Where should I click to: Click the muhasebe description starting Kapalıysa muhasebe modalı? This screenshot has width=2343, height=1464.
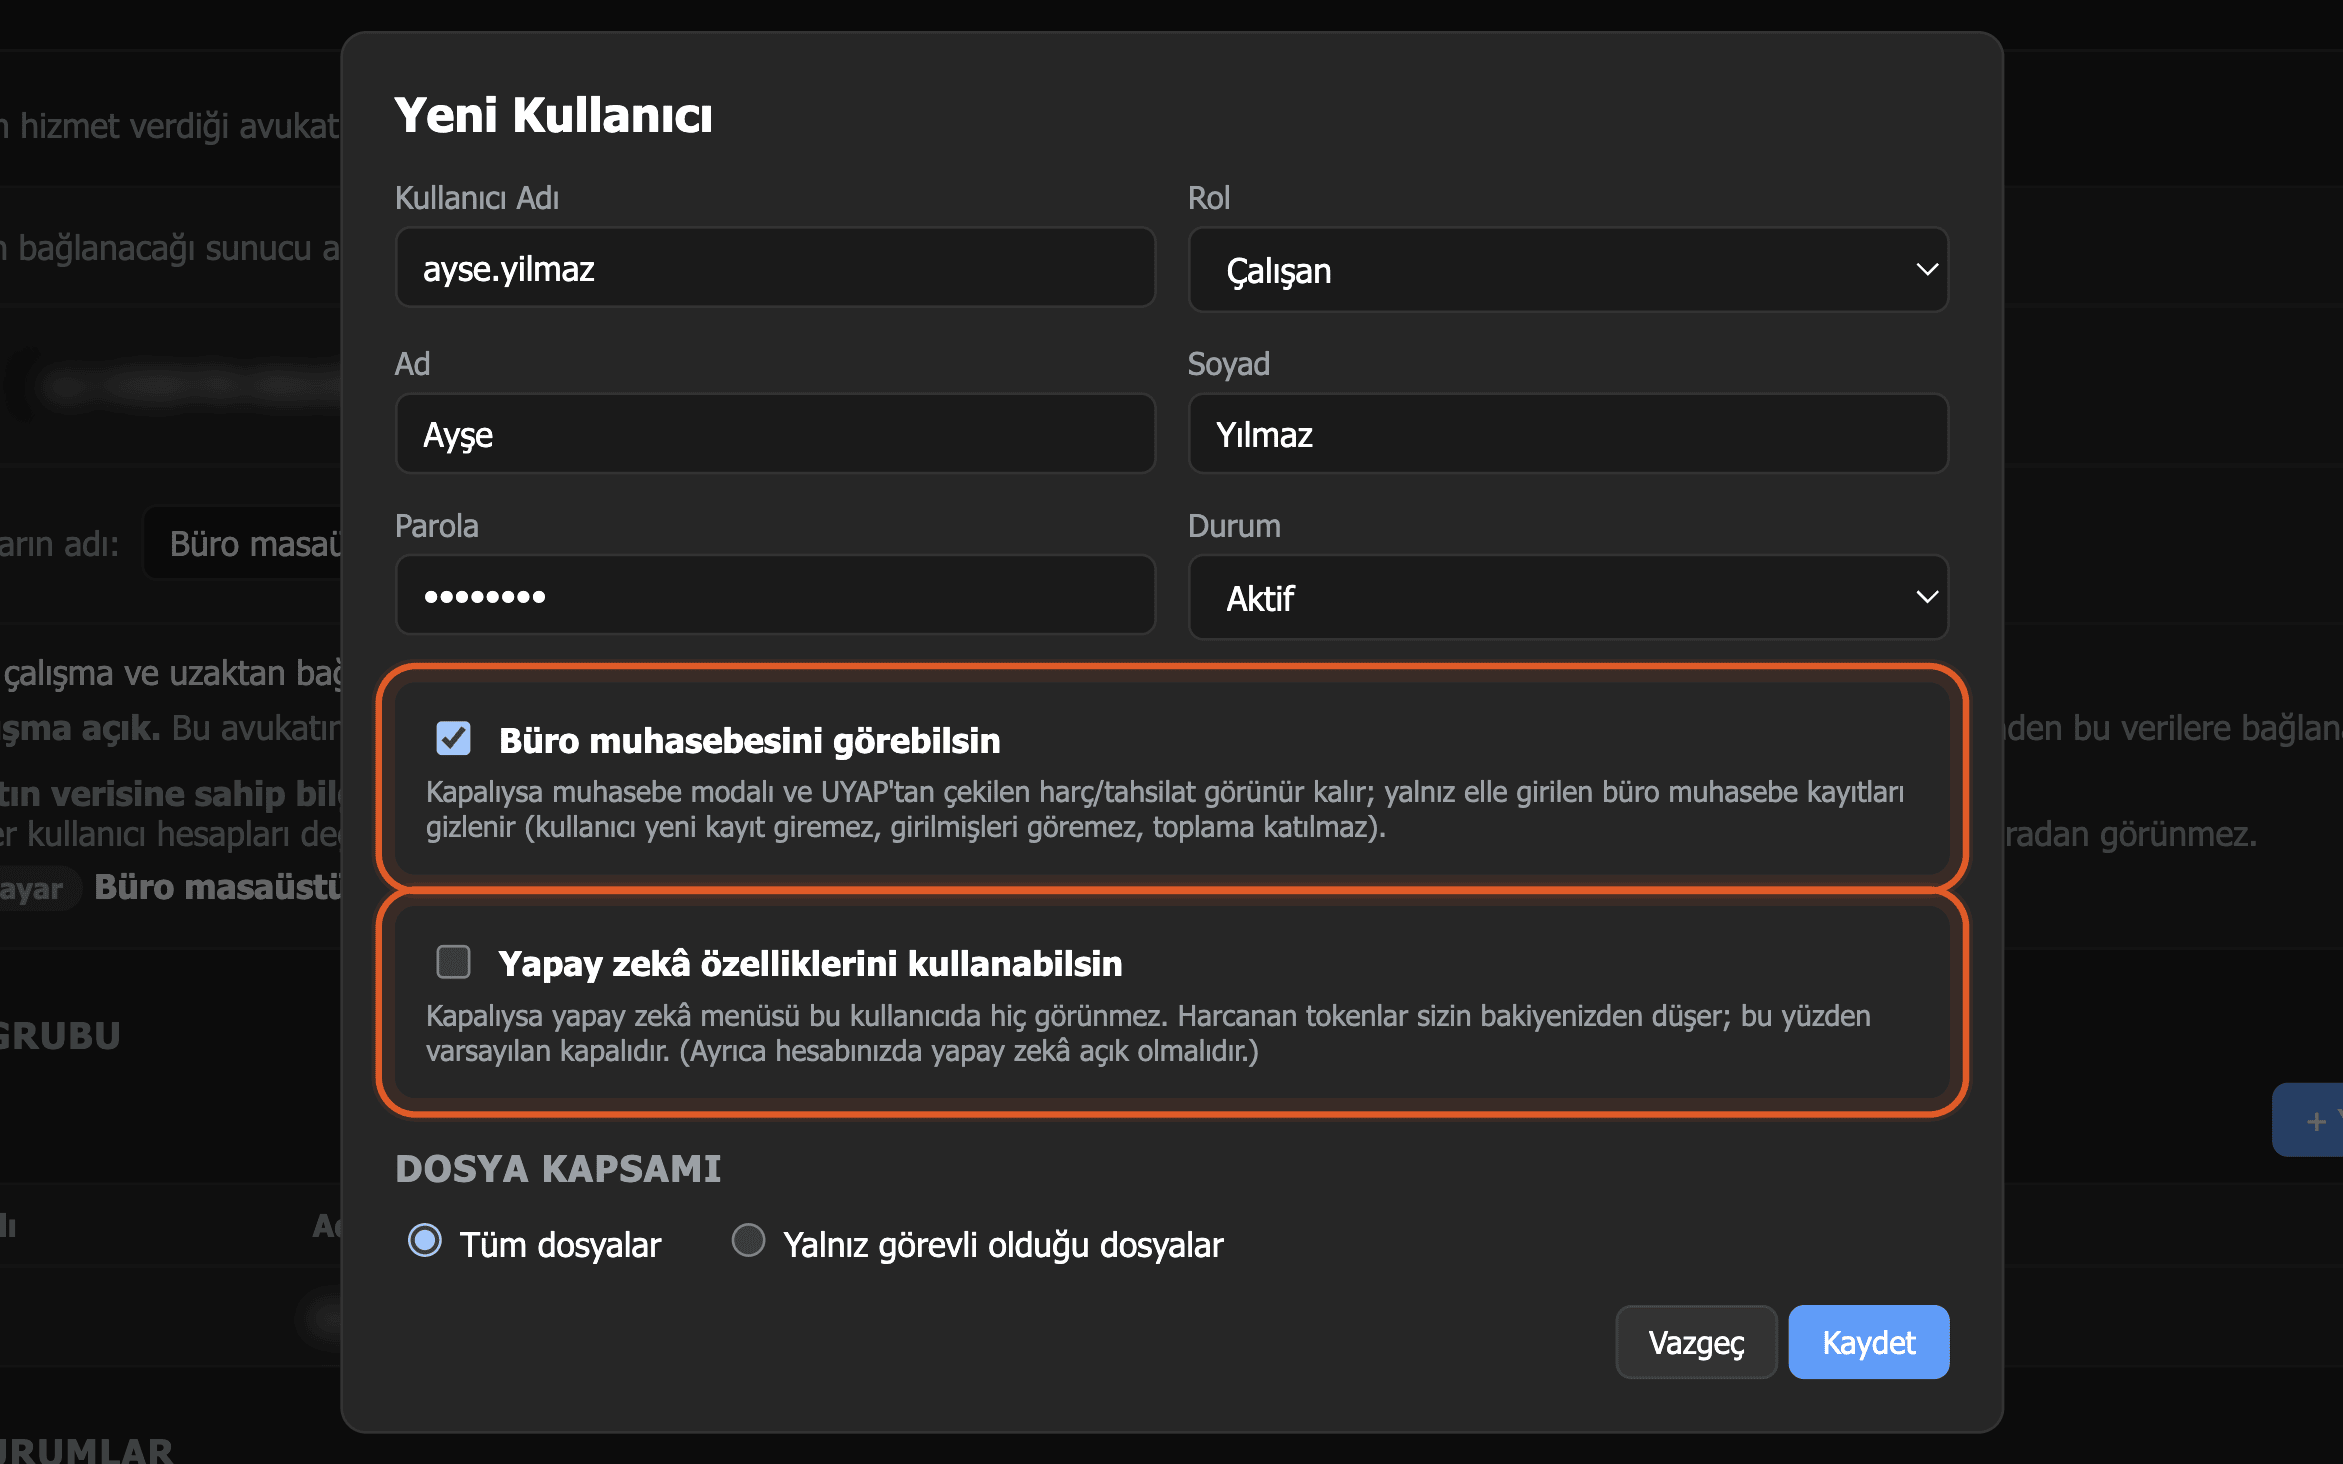pos(1165,810)
